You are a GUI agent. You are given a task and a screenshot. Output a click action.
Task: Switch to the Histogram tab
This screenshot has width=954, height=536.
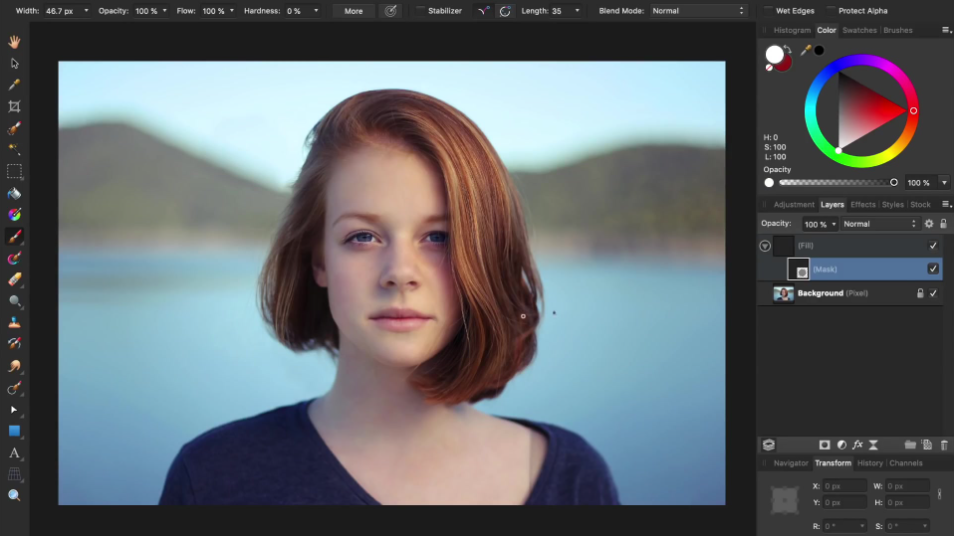click(x=792, y=30)
